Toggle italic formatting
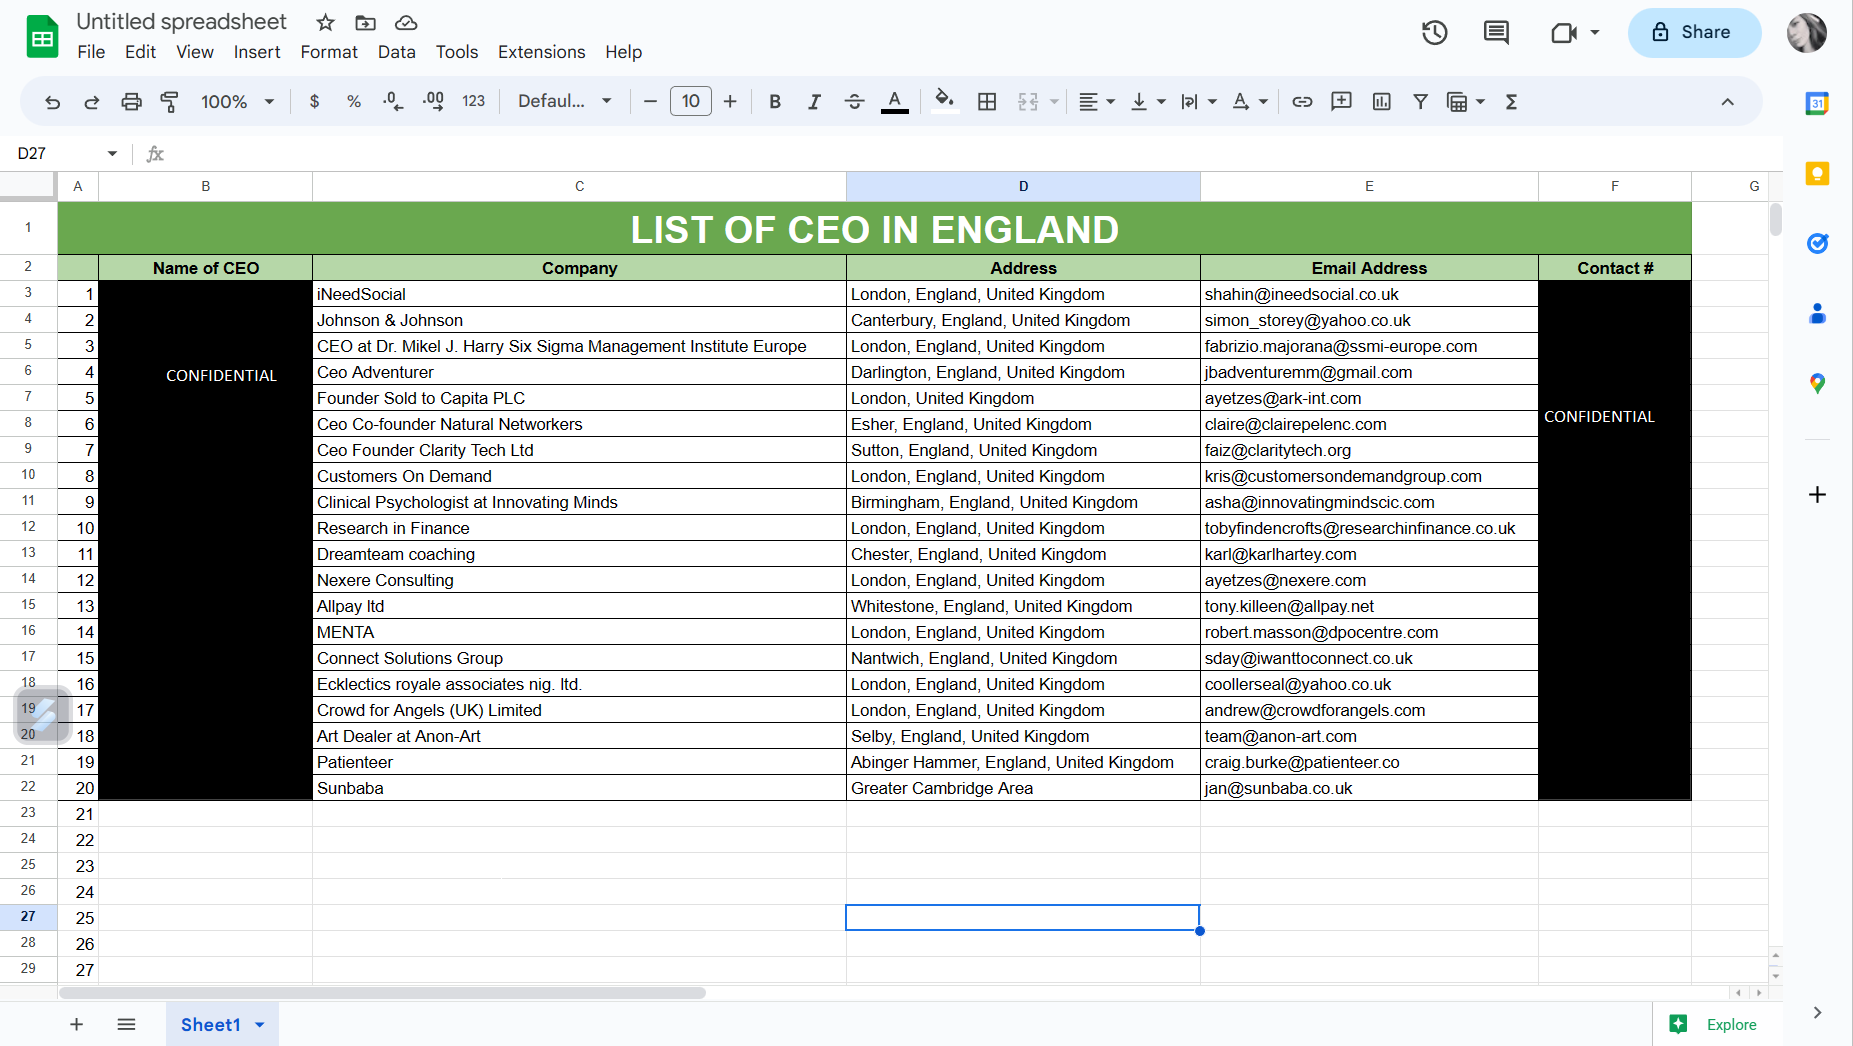The image size is (1853, 1046). click(814, 102)
